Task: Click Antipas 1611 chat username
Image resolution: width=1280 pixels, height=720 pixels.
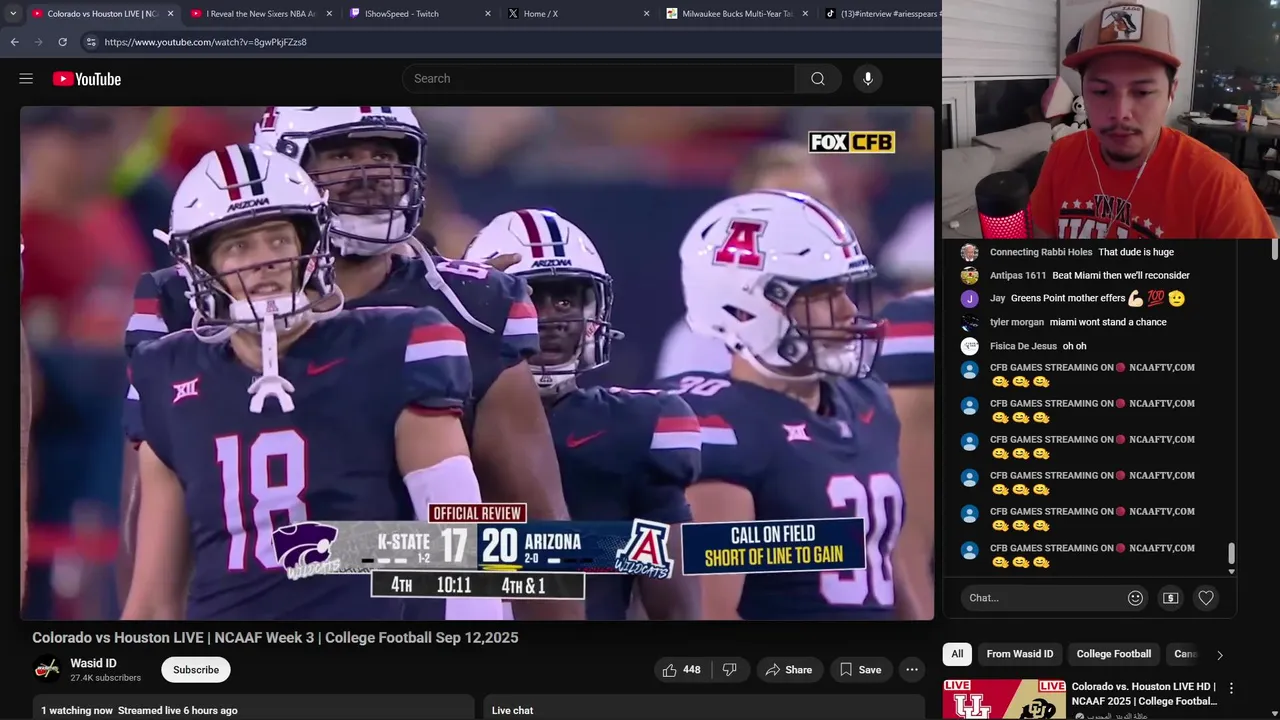Action: (1018, 275)
